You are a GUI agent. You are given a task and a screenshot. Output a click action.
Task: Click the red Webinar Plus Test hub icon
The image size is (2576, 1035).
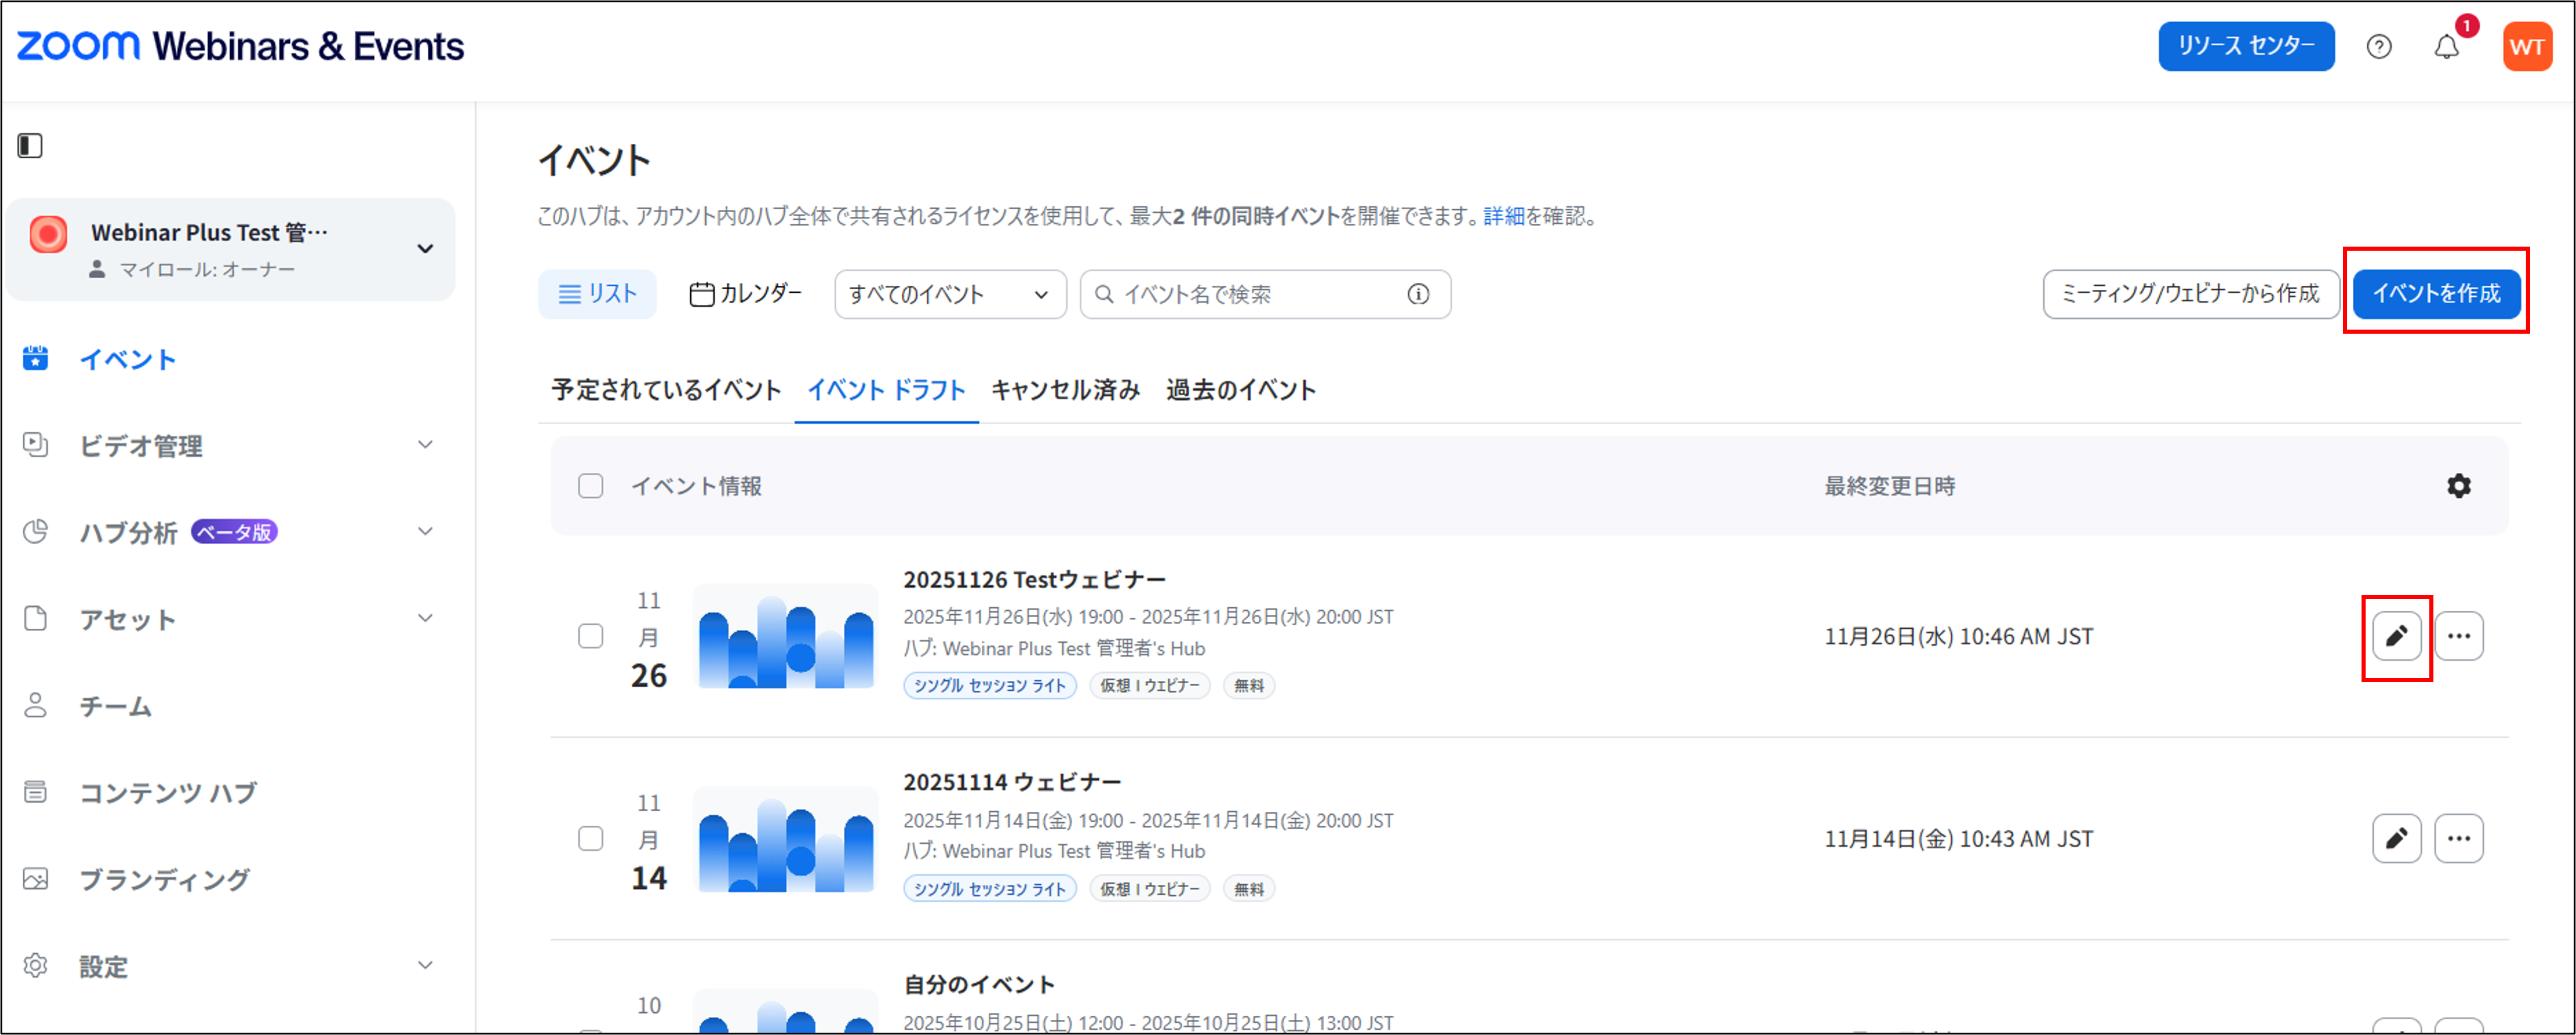click(48, 235)
